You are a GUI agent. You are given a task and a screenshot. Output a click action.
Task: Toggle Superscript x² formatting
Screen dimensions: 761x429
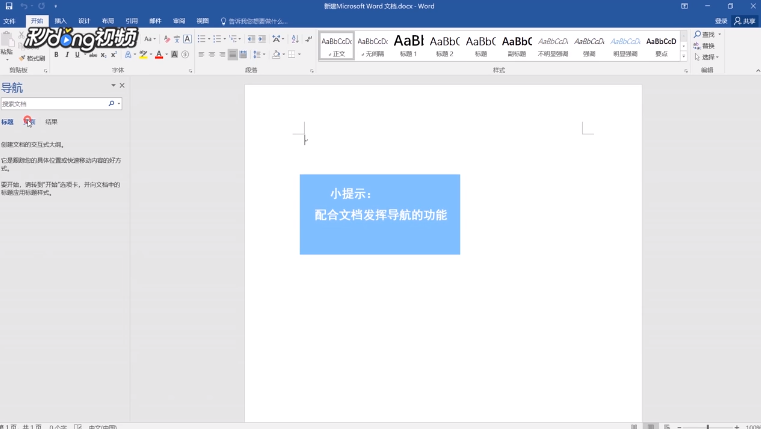pyautogui.click(x=114, y=55)
